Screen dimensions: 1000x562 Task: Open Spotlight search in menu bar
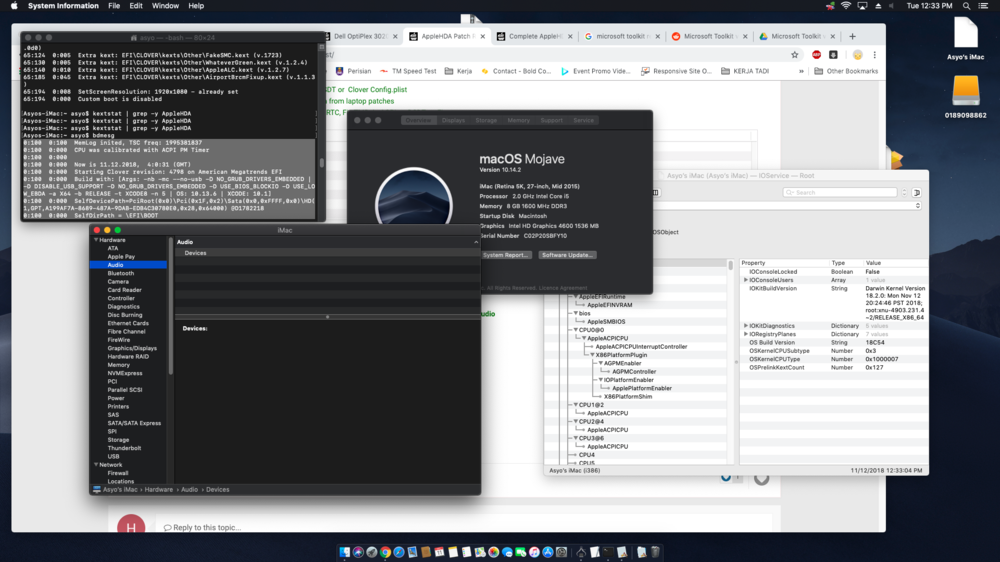pos(966,6)
